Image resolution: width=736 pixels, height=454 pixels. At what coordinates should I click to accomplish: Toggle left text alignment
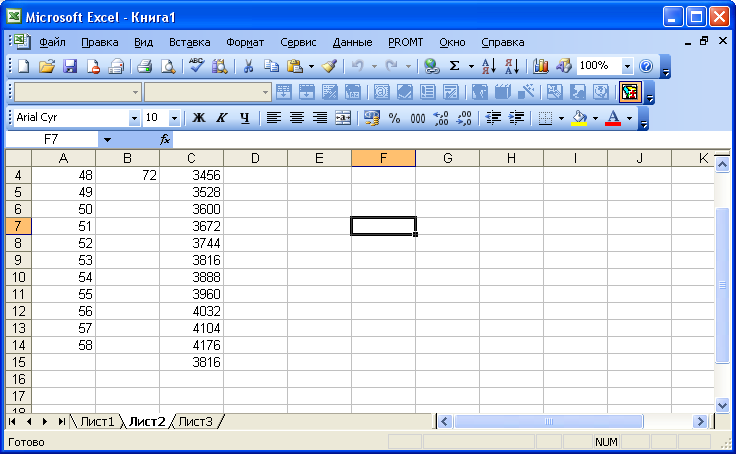(274, 117)
